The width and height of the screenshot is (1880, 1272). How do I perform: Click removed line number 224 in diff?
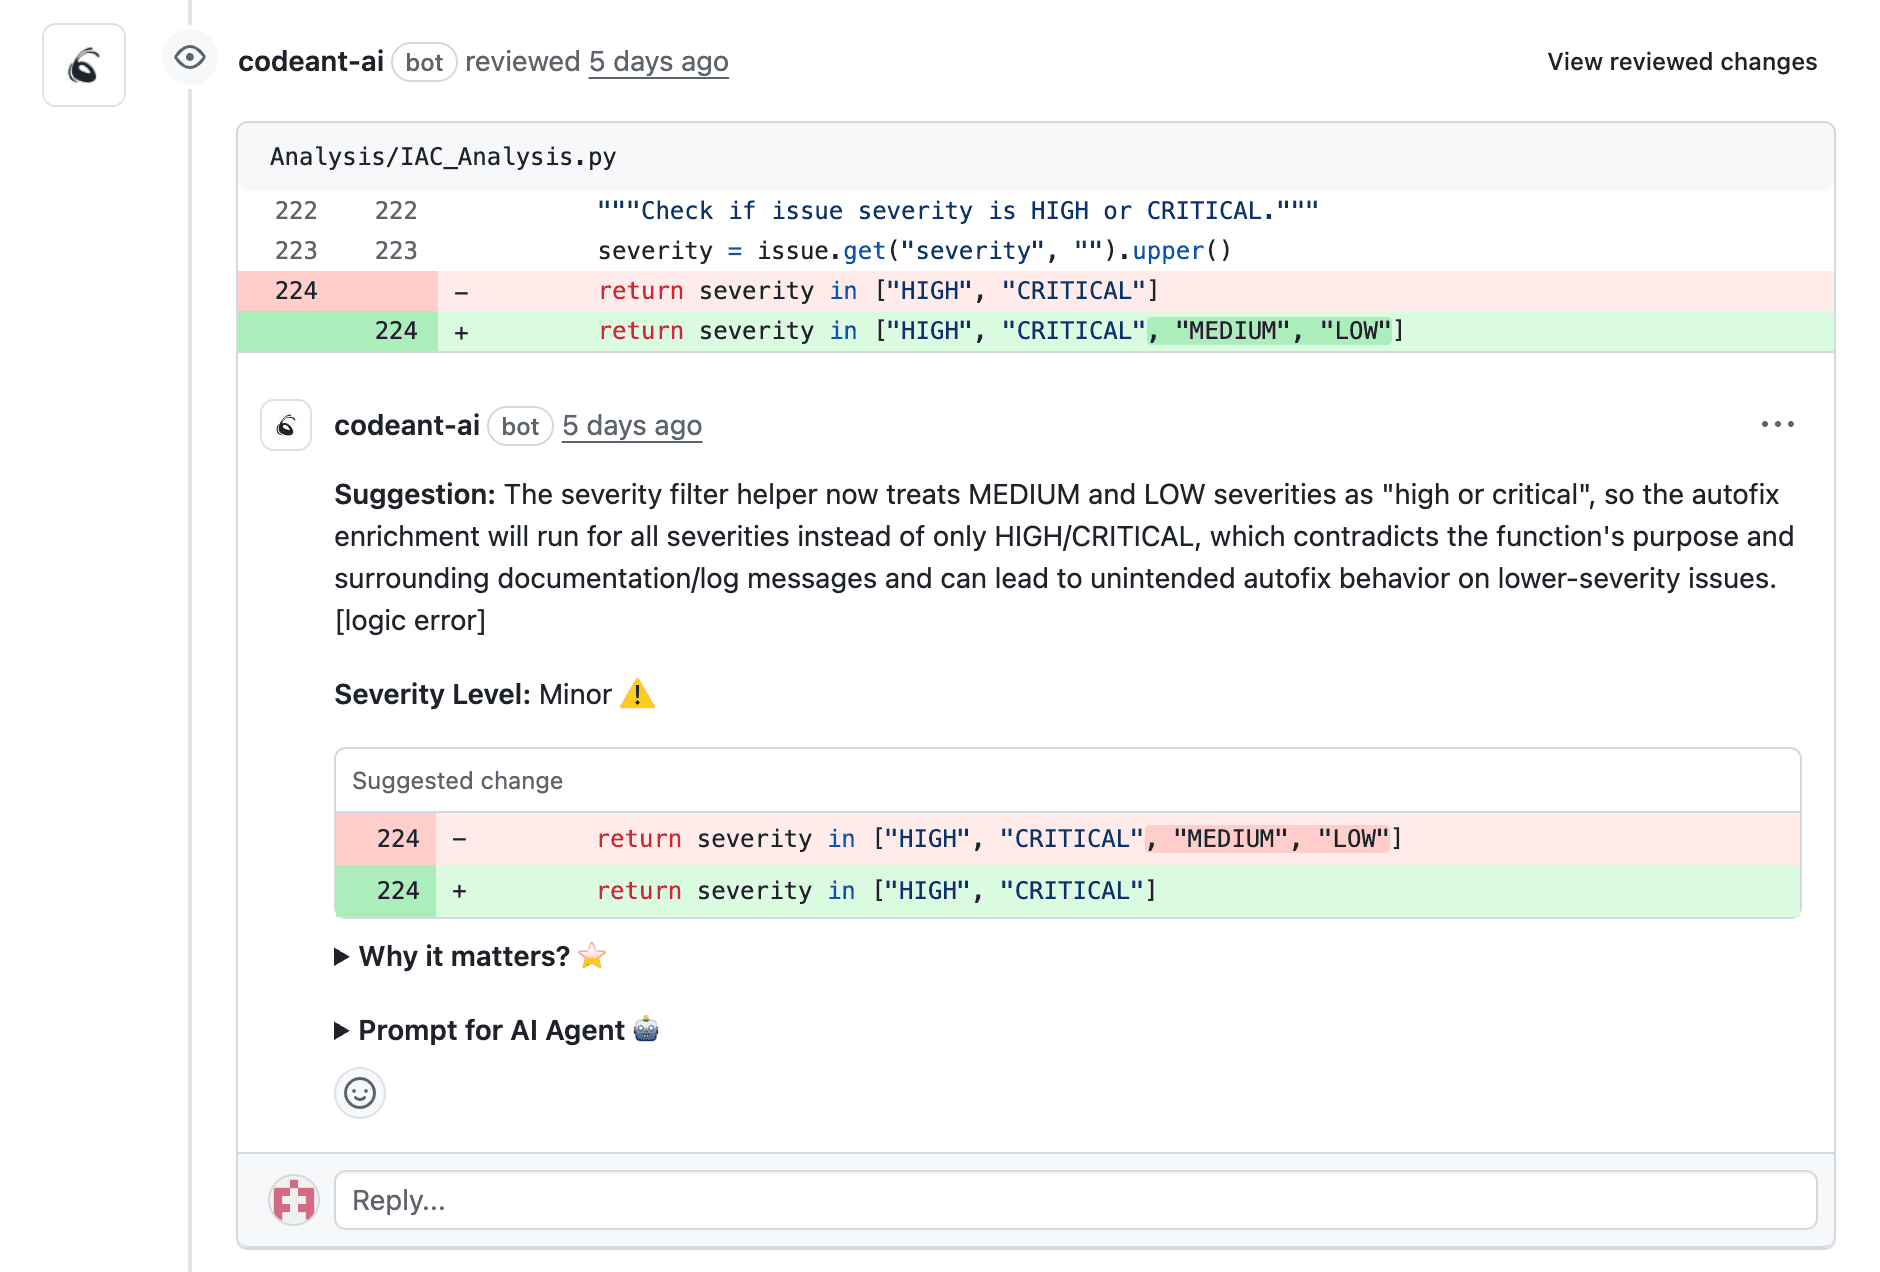[296, 291]
